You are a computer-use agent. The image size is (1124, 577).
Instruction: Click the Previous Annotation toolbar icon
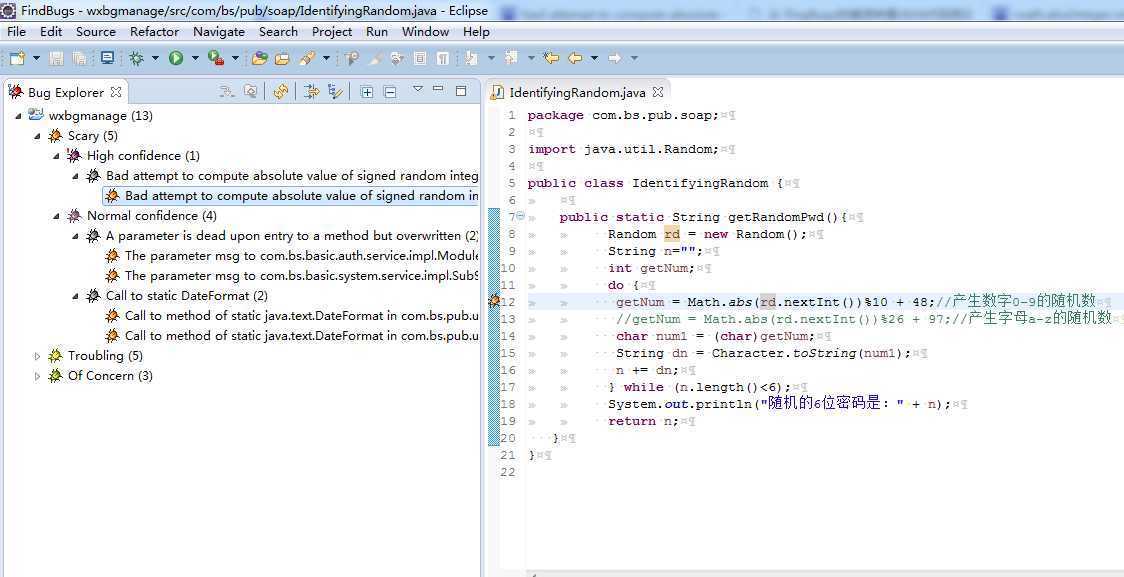coord(511,58)
